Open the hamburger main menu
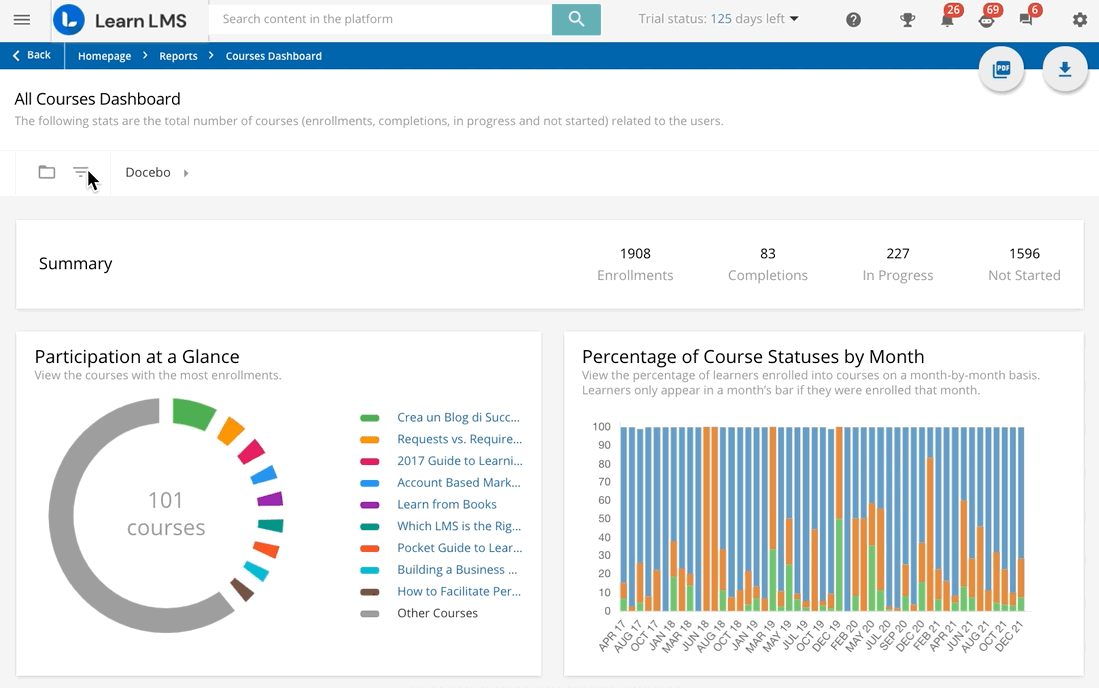This screenshot has width=1099, height=688. tap(21, 20)
